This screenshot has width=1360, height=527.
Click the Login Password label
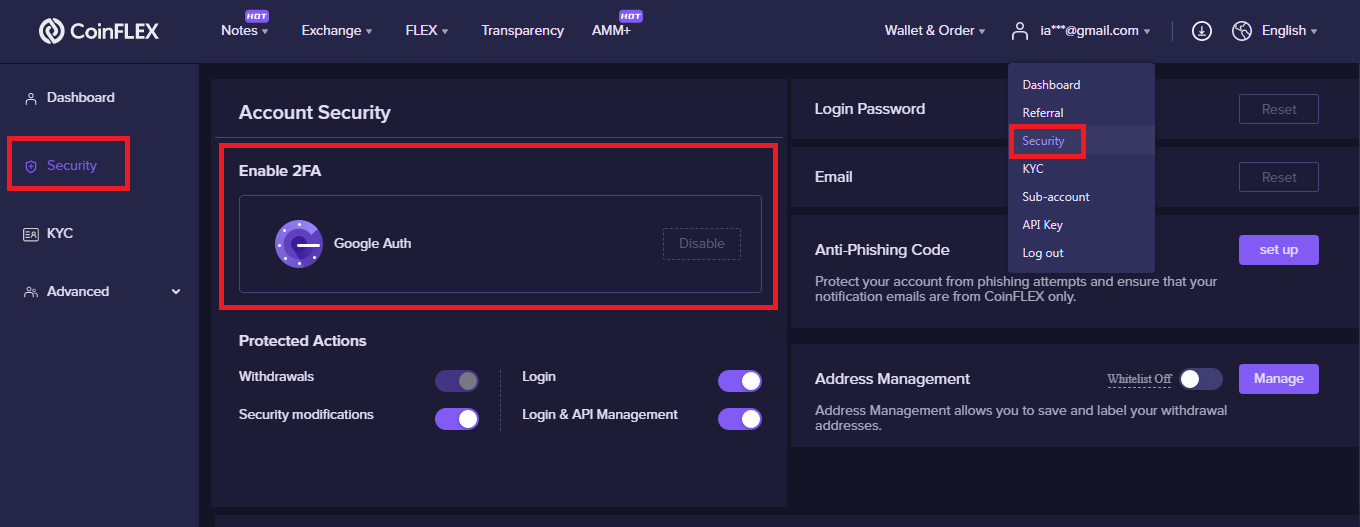[x=870, y=109]
